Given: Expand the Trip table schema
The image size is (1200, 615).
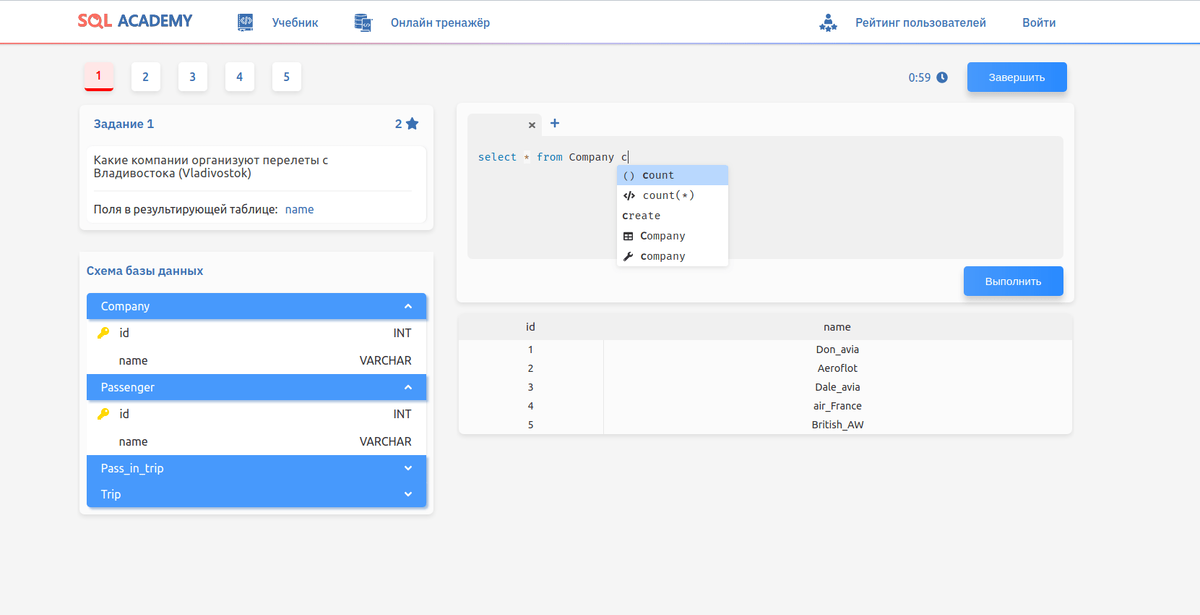Looking at the screenshot, I should point(408,494).
